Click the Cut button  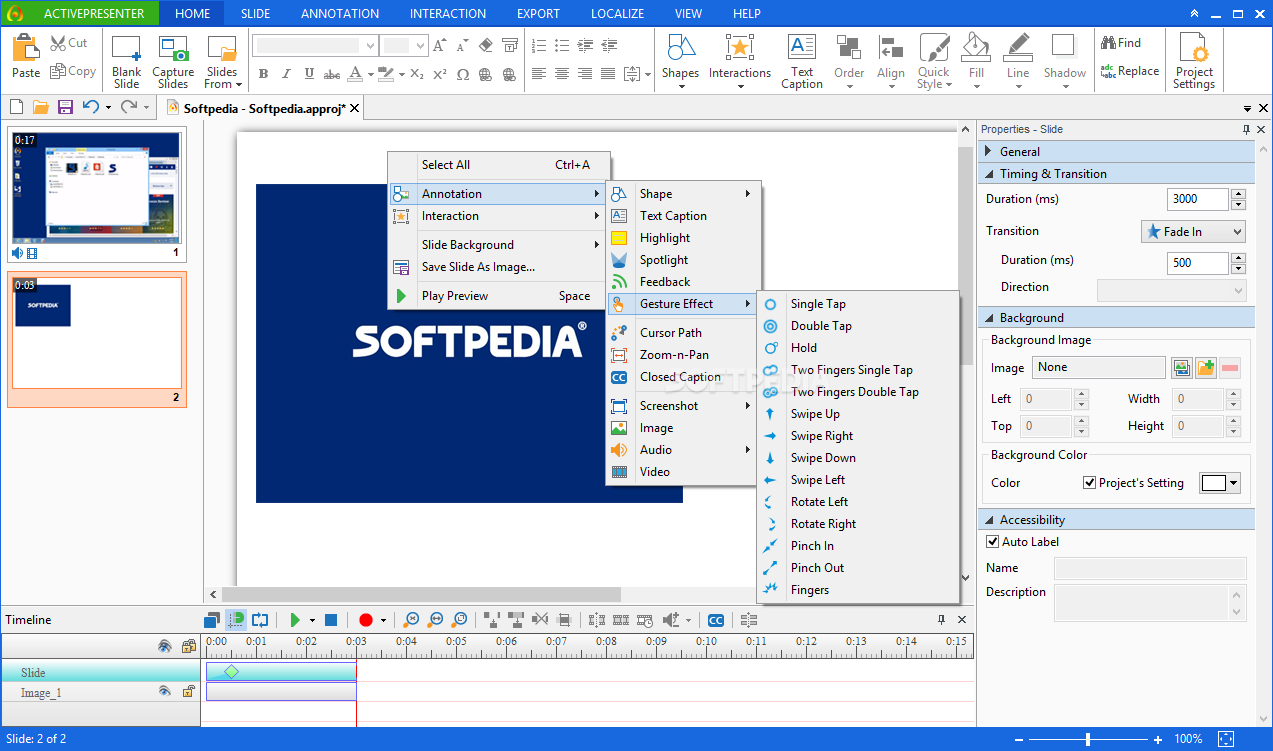68,43
